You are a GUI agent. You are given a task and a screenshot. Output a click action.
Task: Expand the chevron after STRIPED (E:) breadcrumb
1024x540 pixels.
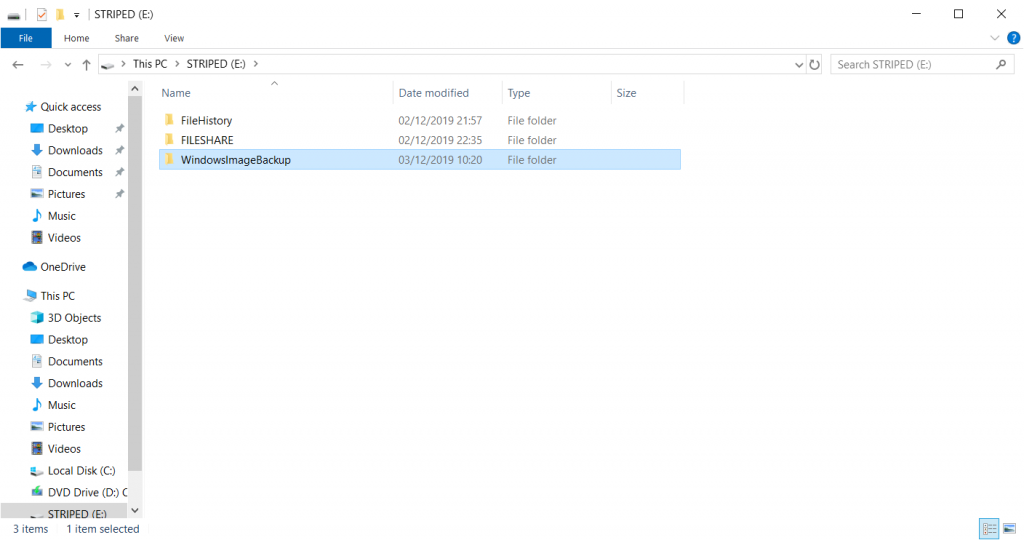[x=256, y=64]
